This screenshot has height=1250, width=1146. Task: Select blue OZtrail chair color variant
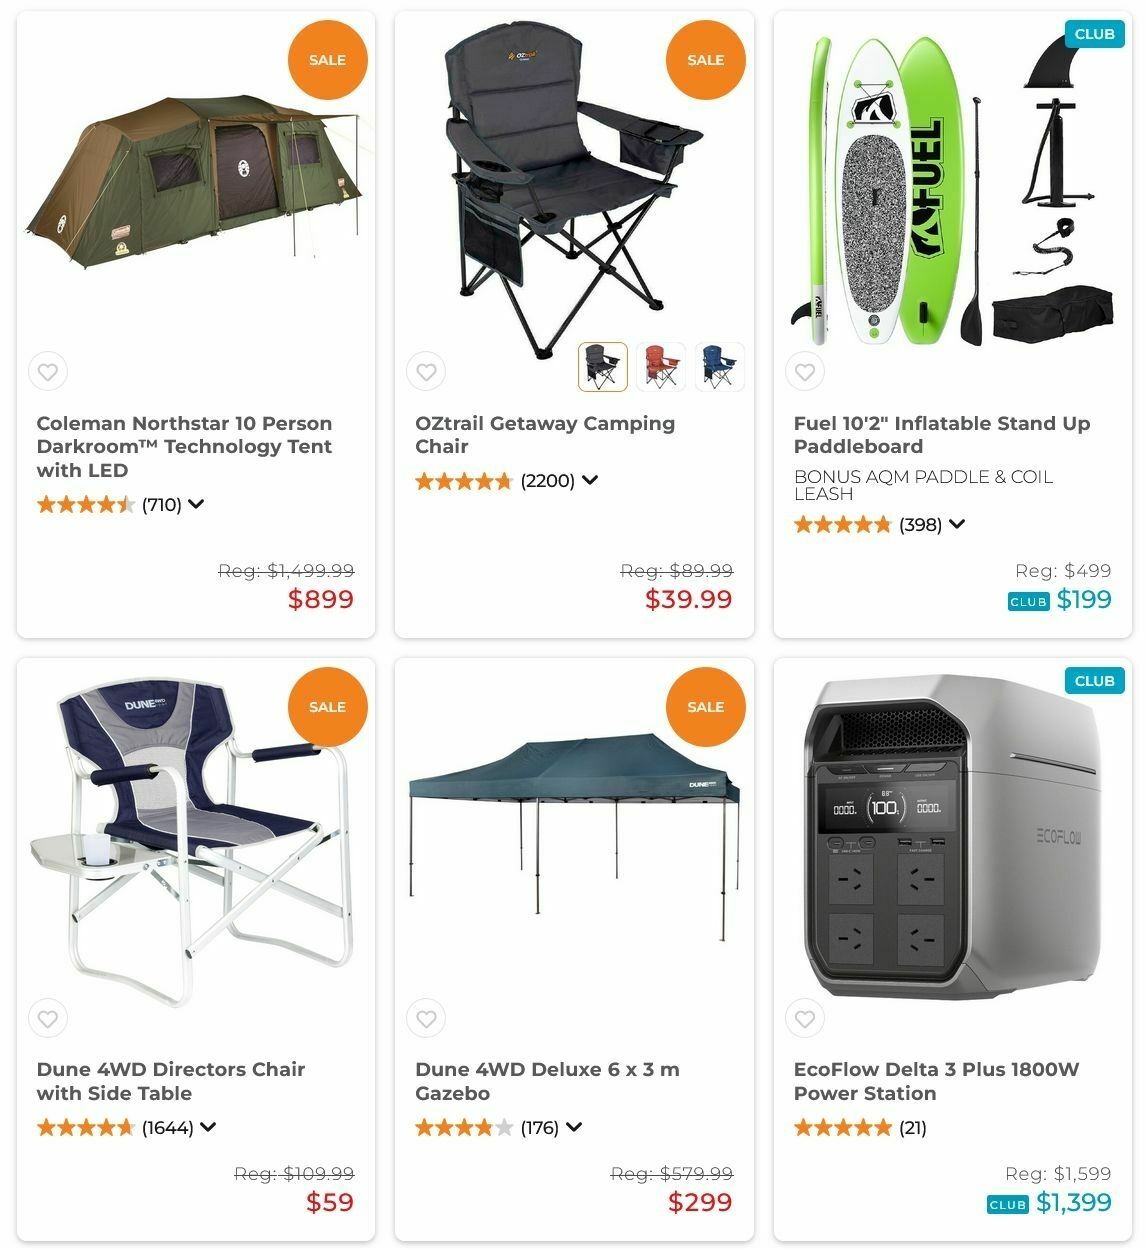[x=719, y=366]
